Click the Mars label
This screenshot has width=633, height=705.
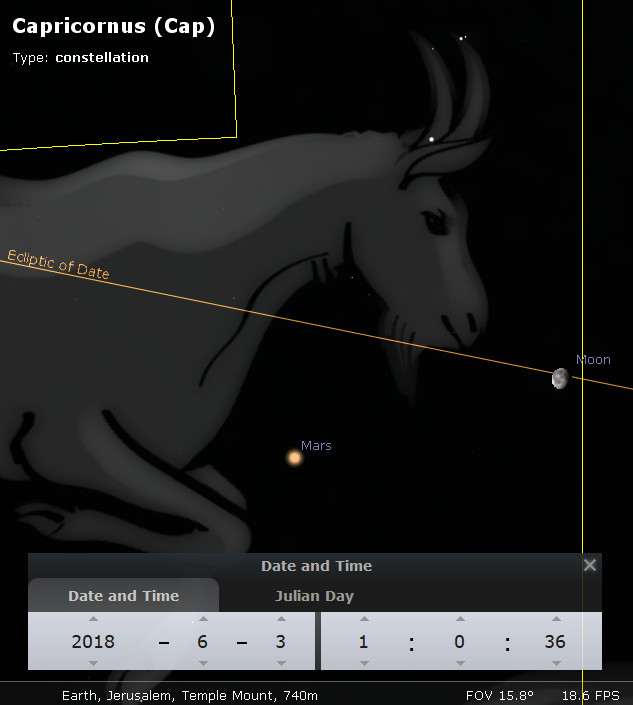[x=316, y=446]
